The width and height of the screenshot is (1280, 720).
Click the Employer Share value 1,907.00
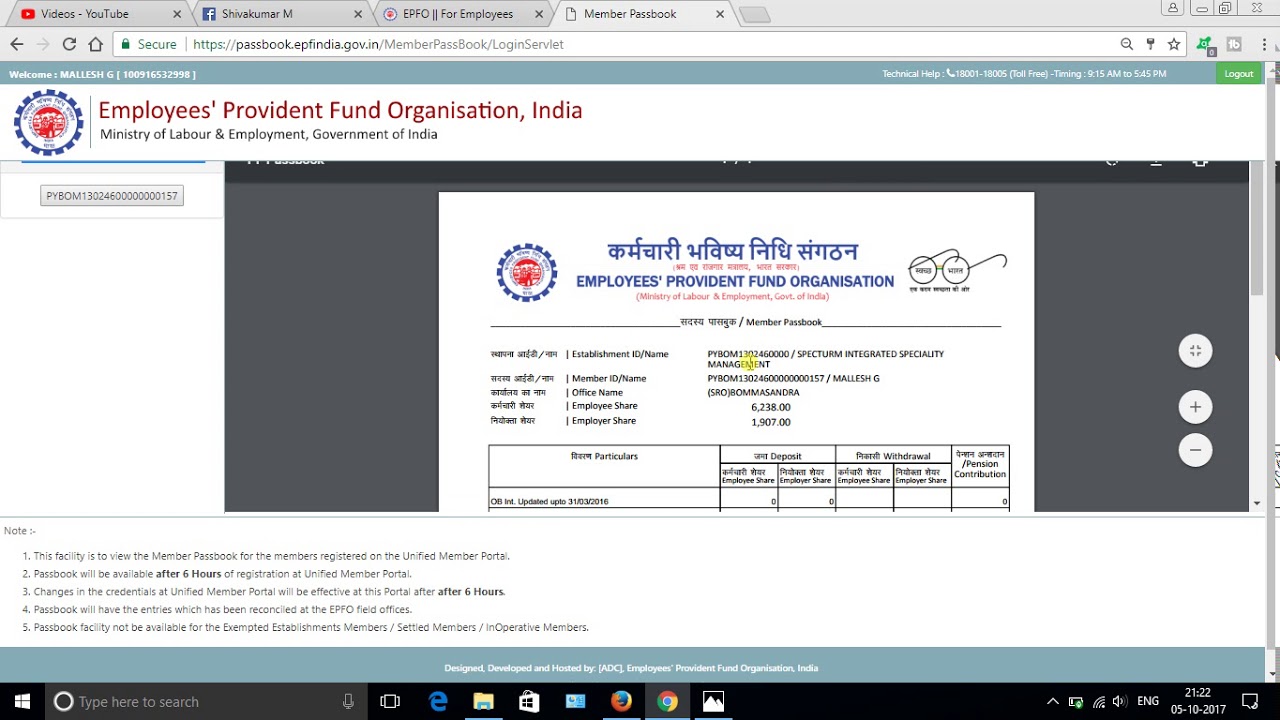coord(771,422)
